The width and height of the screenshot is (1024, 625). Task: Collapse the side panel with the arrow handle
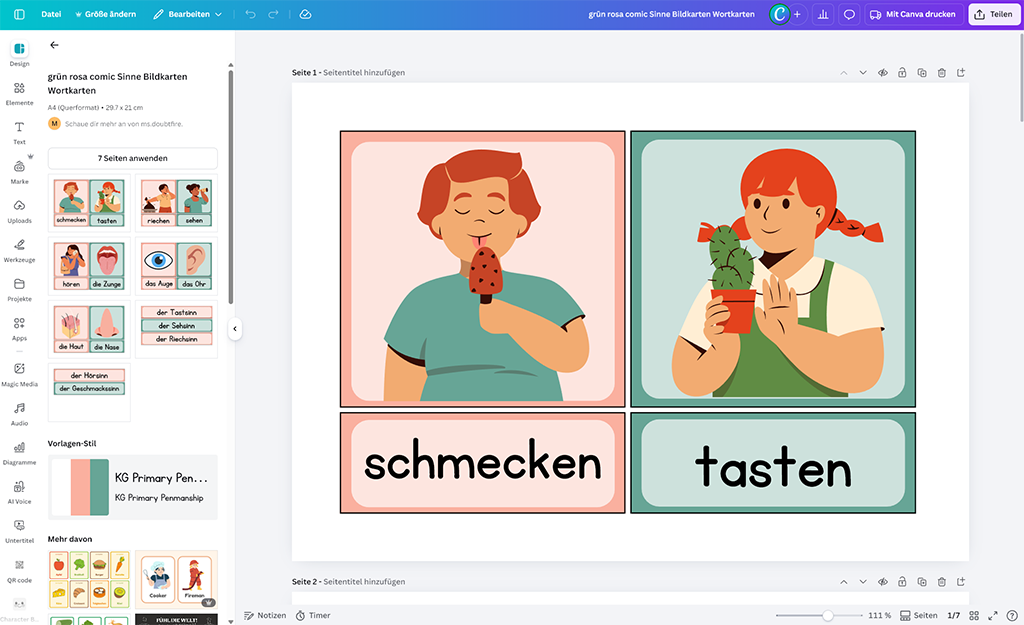[235, 329]
